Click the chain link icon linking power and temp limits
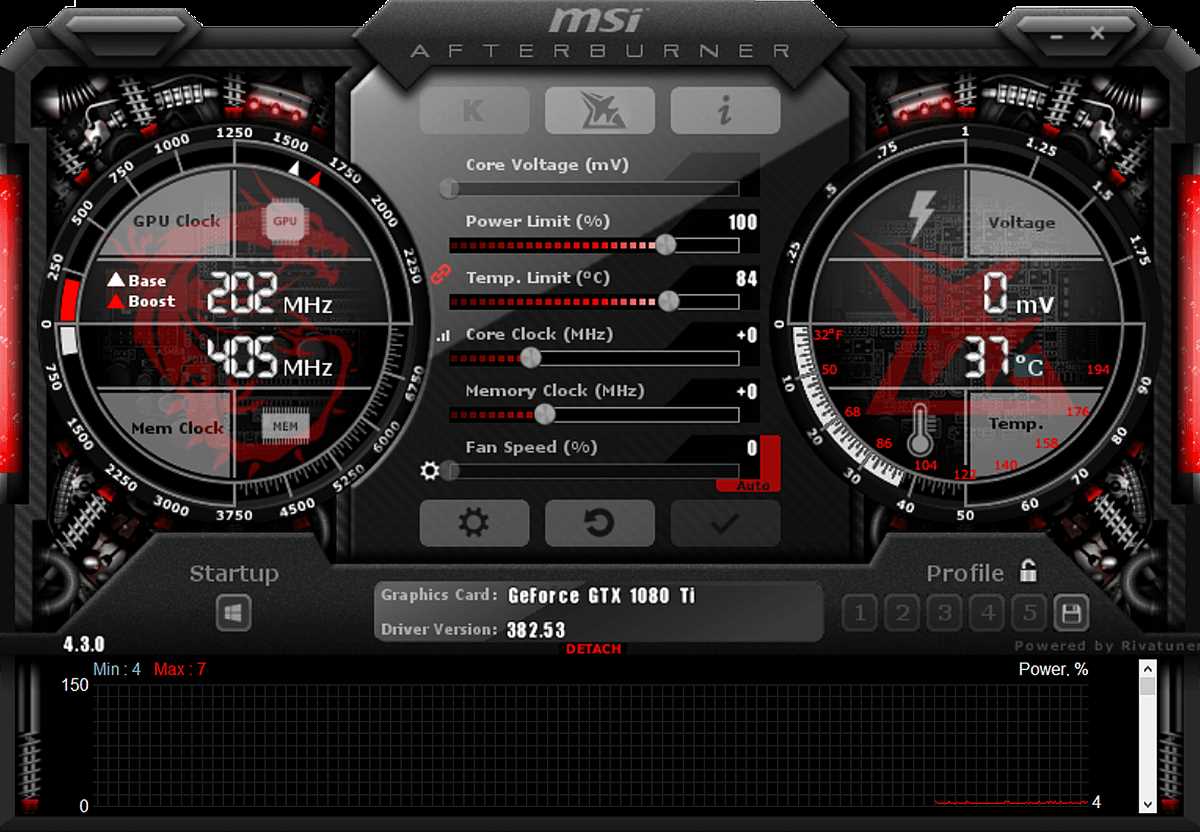The width and height of the screenshot is (1200, 832). click(x=440, y=272)
